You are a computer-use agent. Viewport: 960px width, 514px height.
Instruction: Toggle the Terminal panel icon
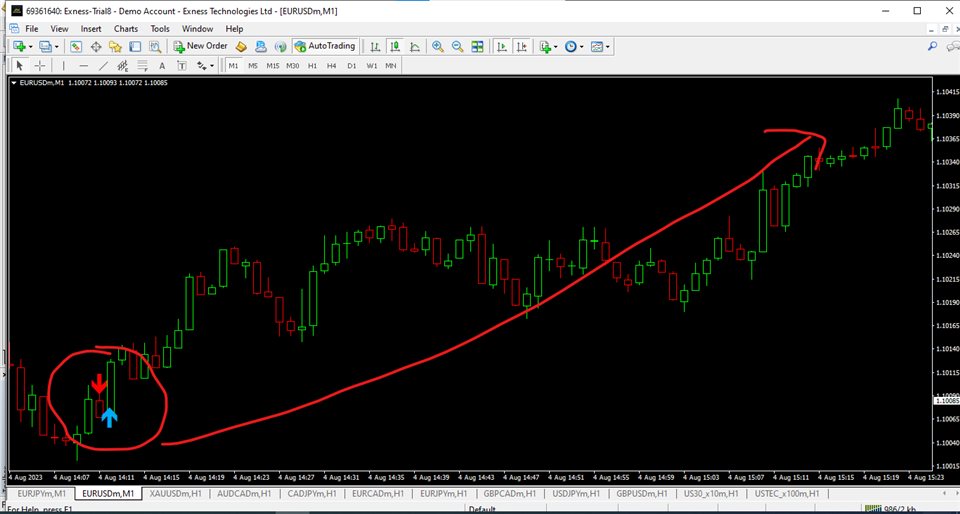pyautogui.click(x=135, y=47)
